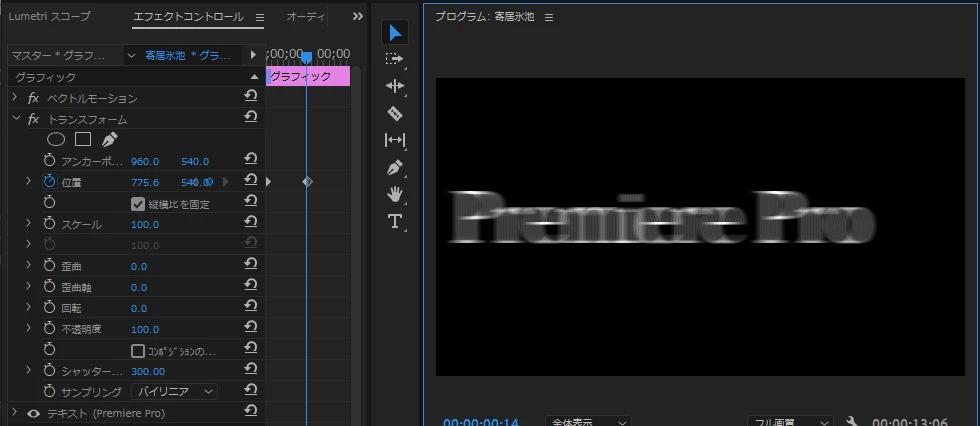Toggle ベクトルモーション fx enable

coord(34,98)
